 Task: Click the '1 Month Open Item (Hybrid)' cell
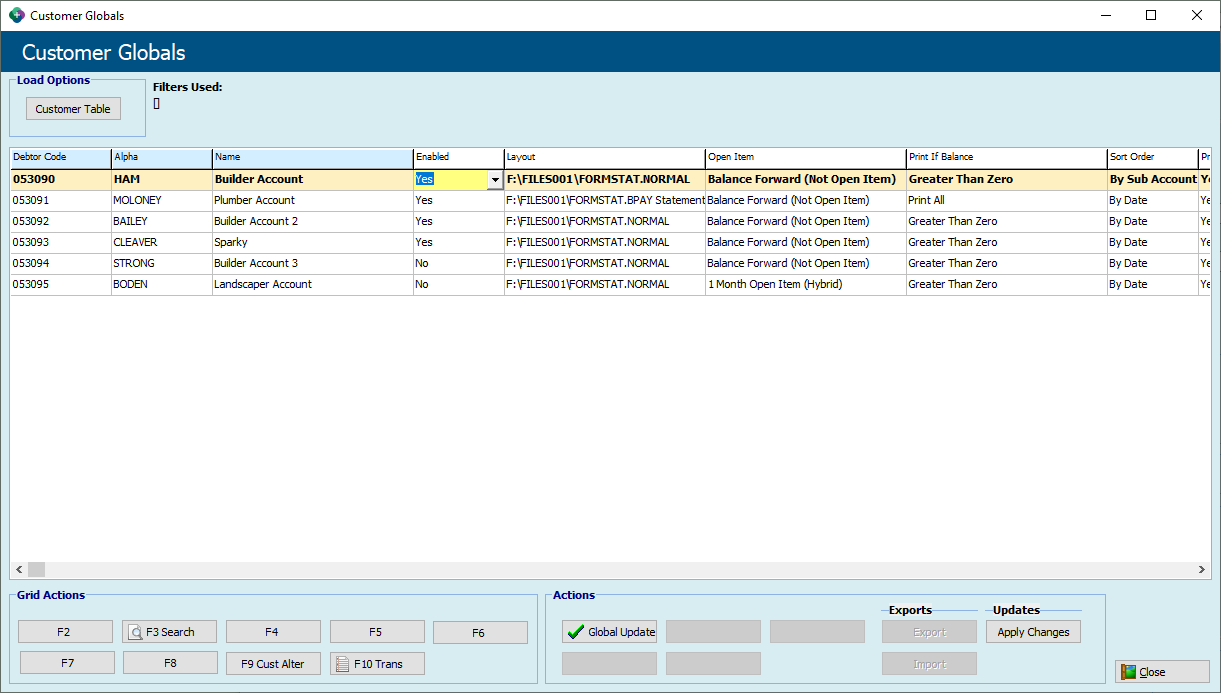806,284
